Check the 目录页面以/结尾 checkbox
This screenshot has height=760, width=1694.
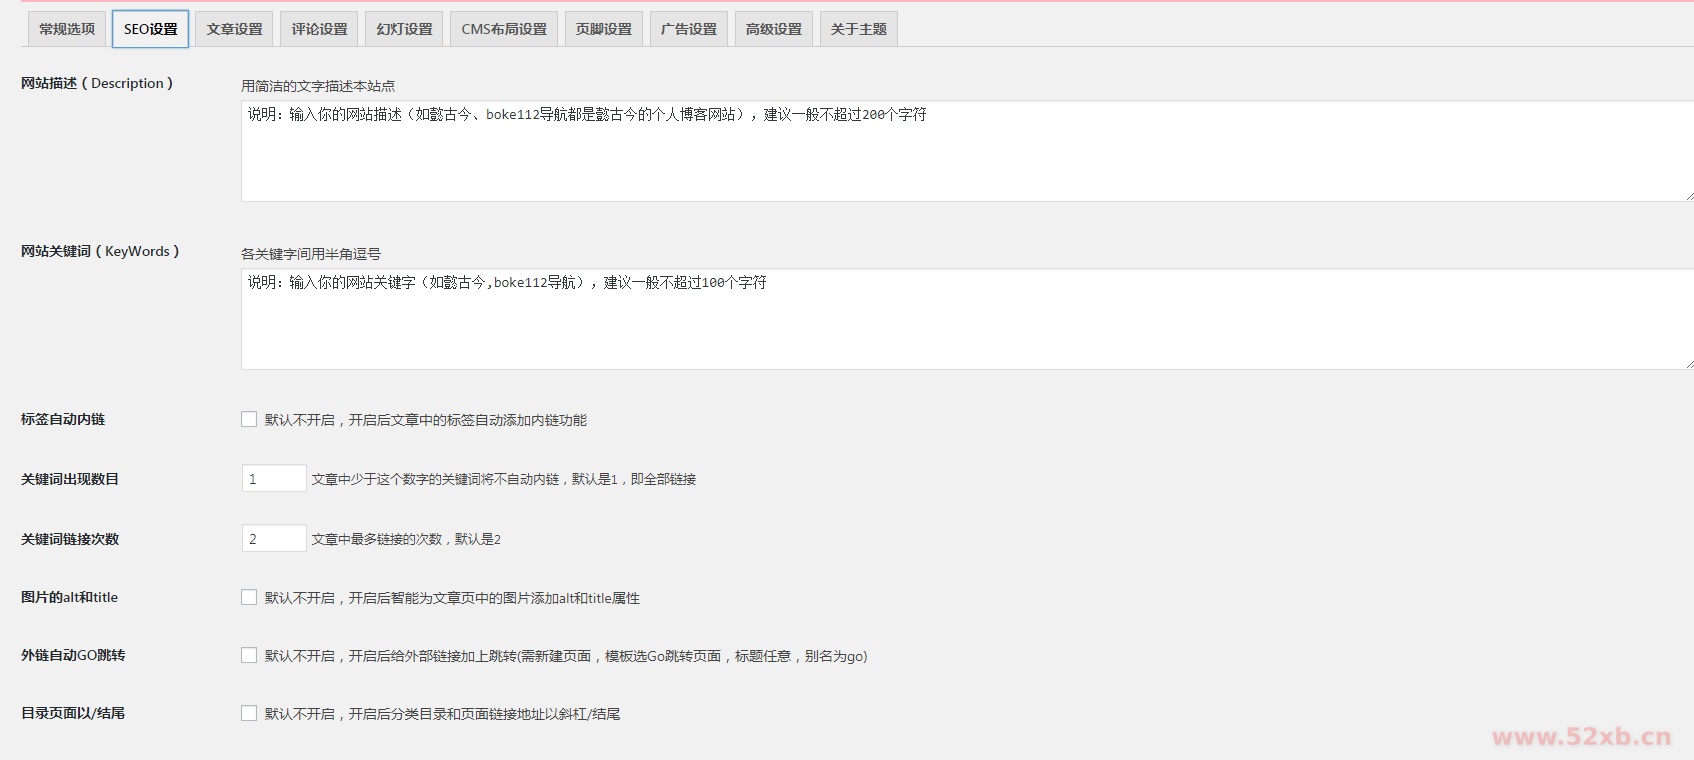coord(249,713)
